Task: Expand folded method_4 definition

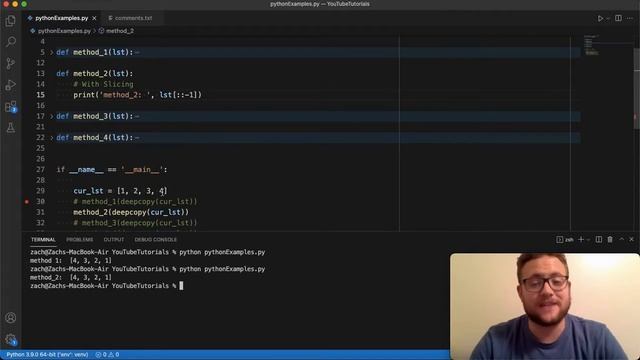Action: pos(52,138)
